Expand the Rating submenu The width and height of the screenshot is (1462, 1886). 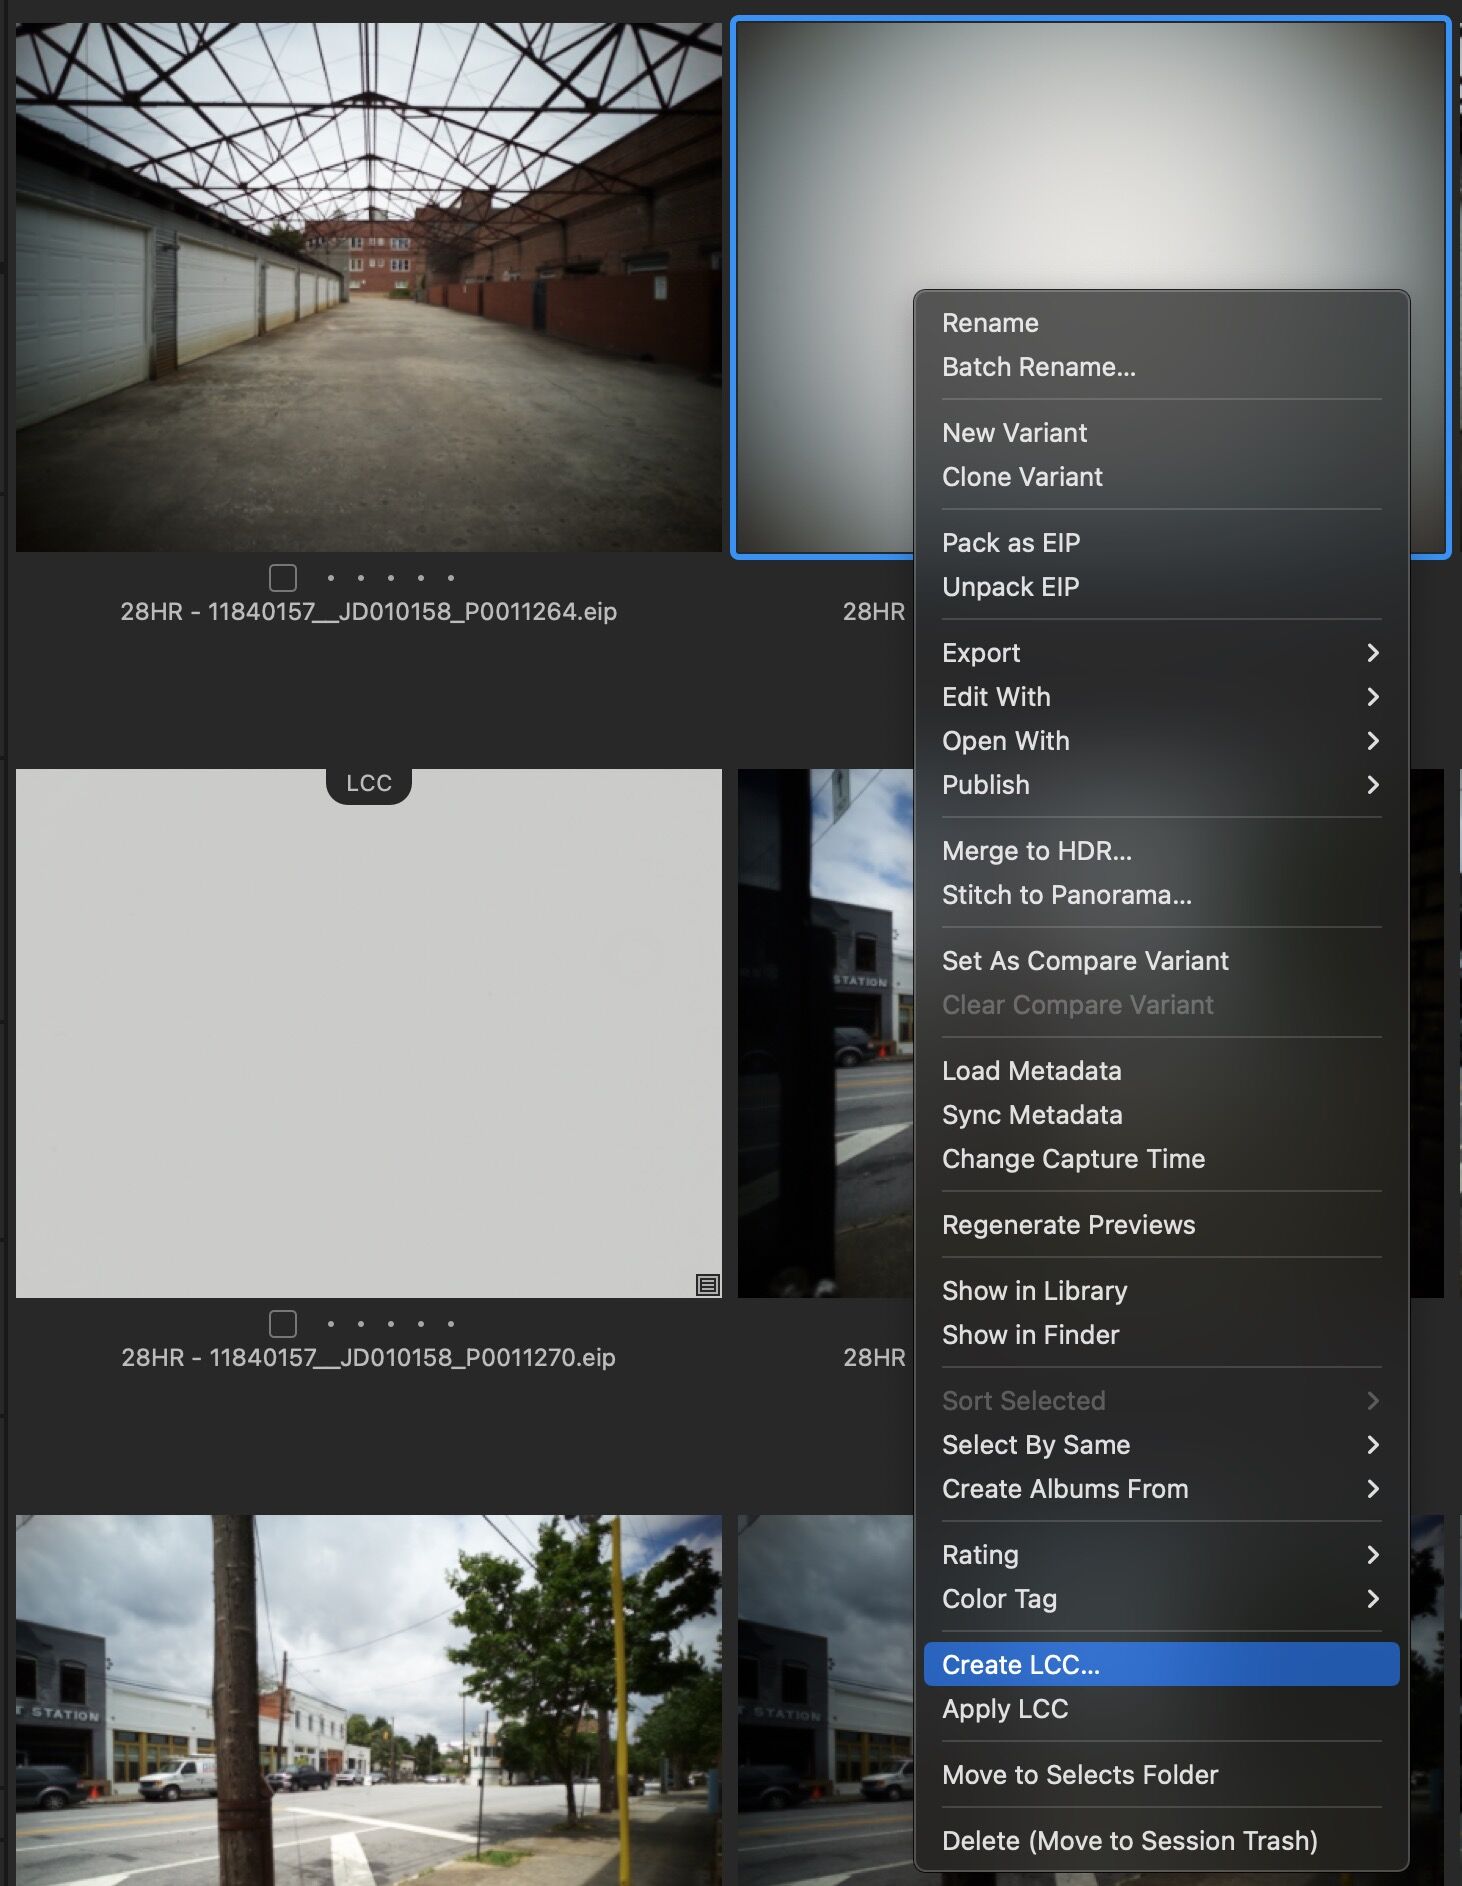[x=1161, y=1555]
